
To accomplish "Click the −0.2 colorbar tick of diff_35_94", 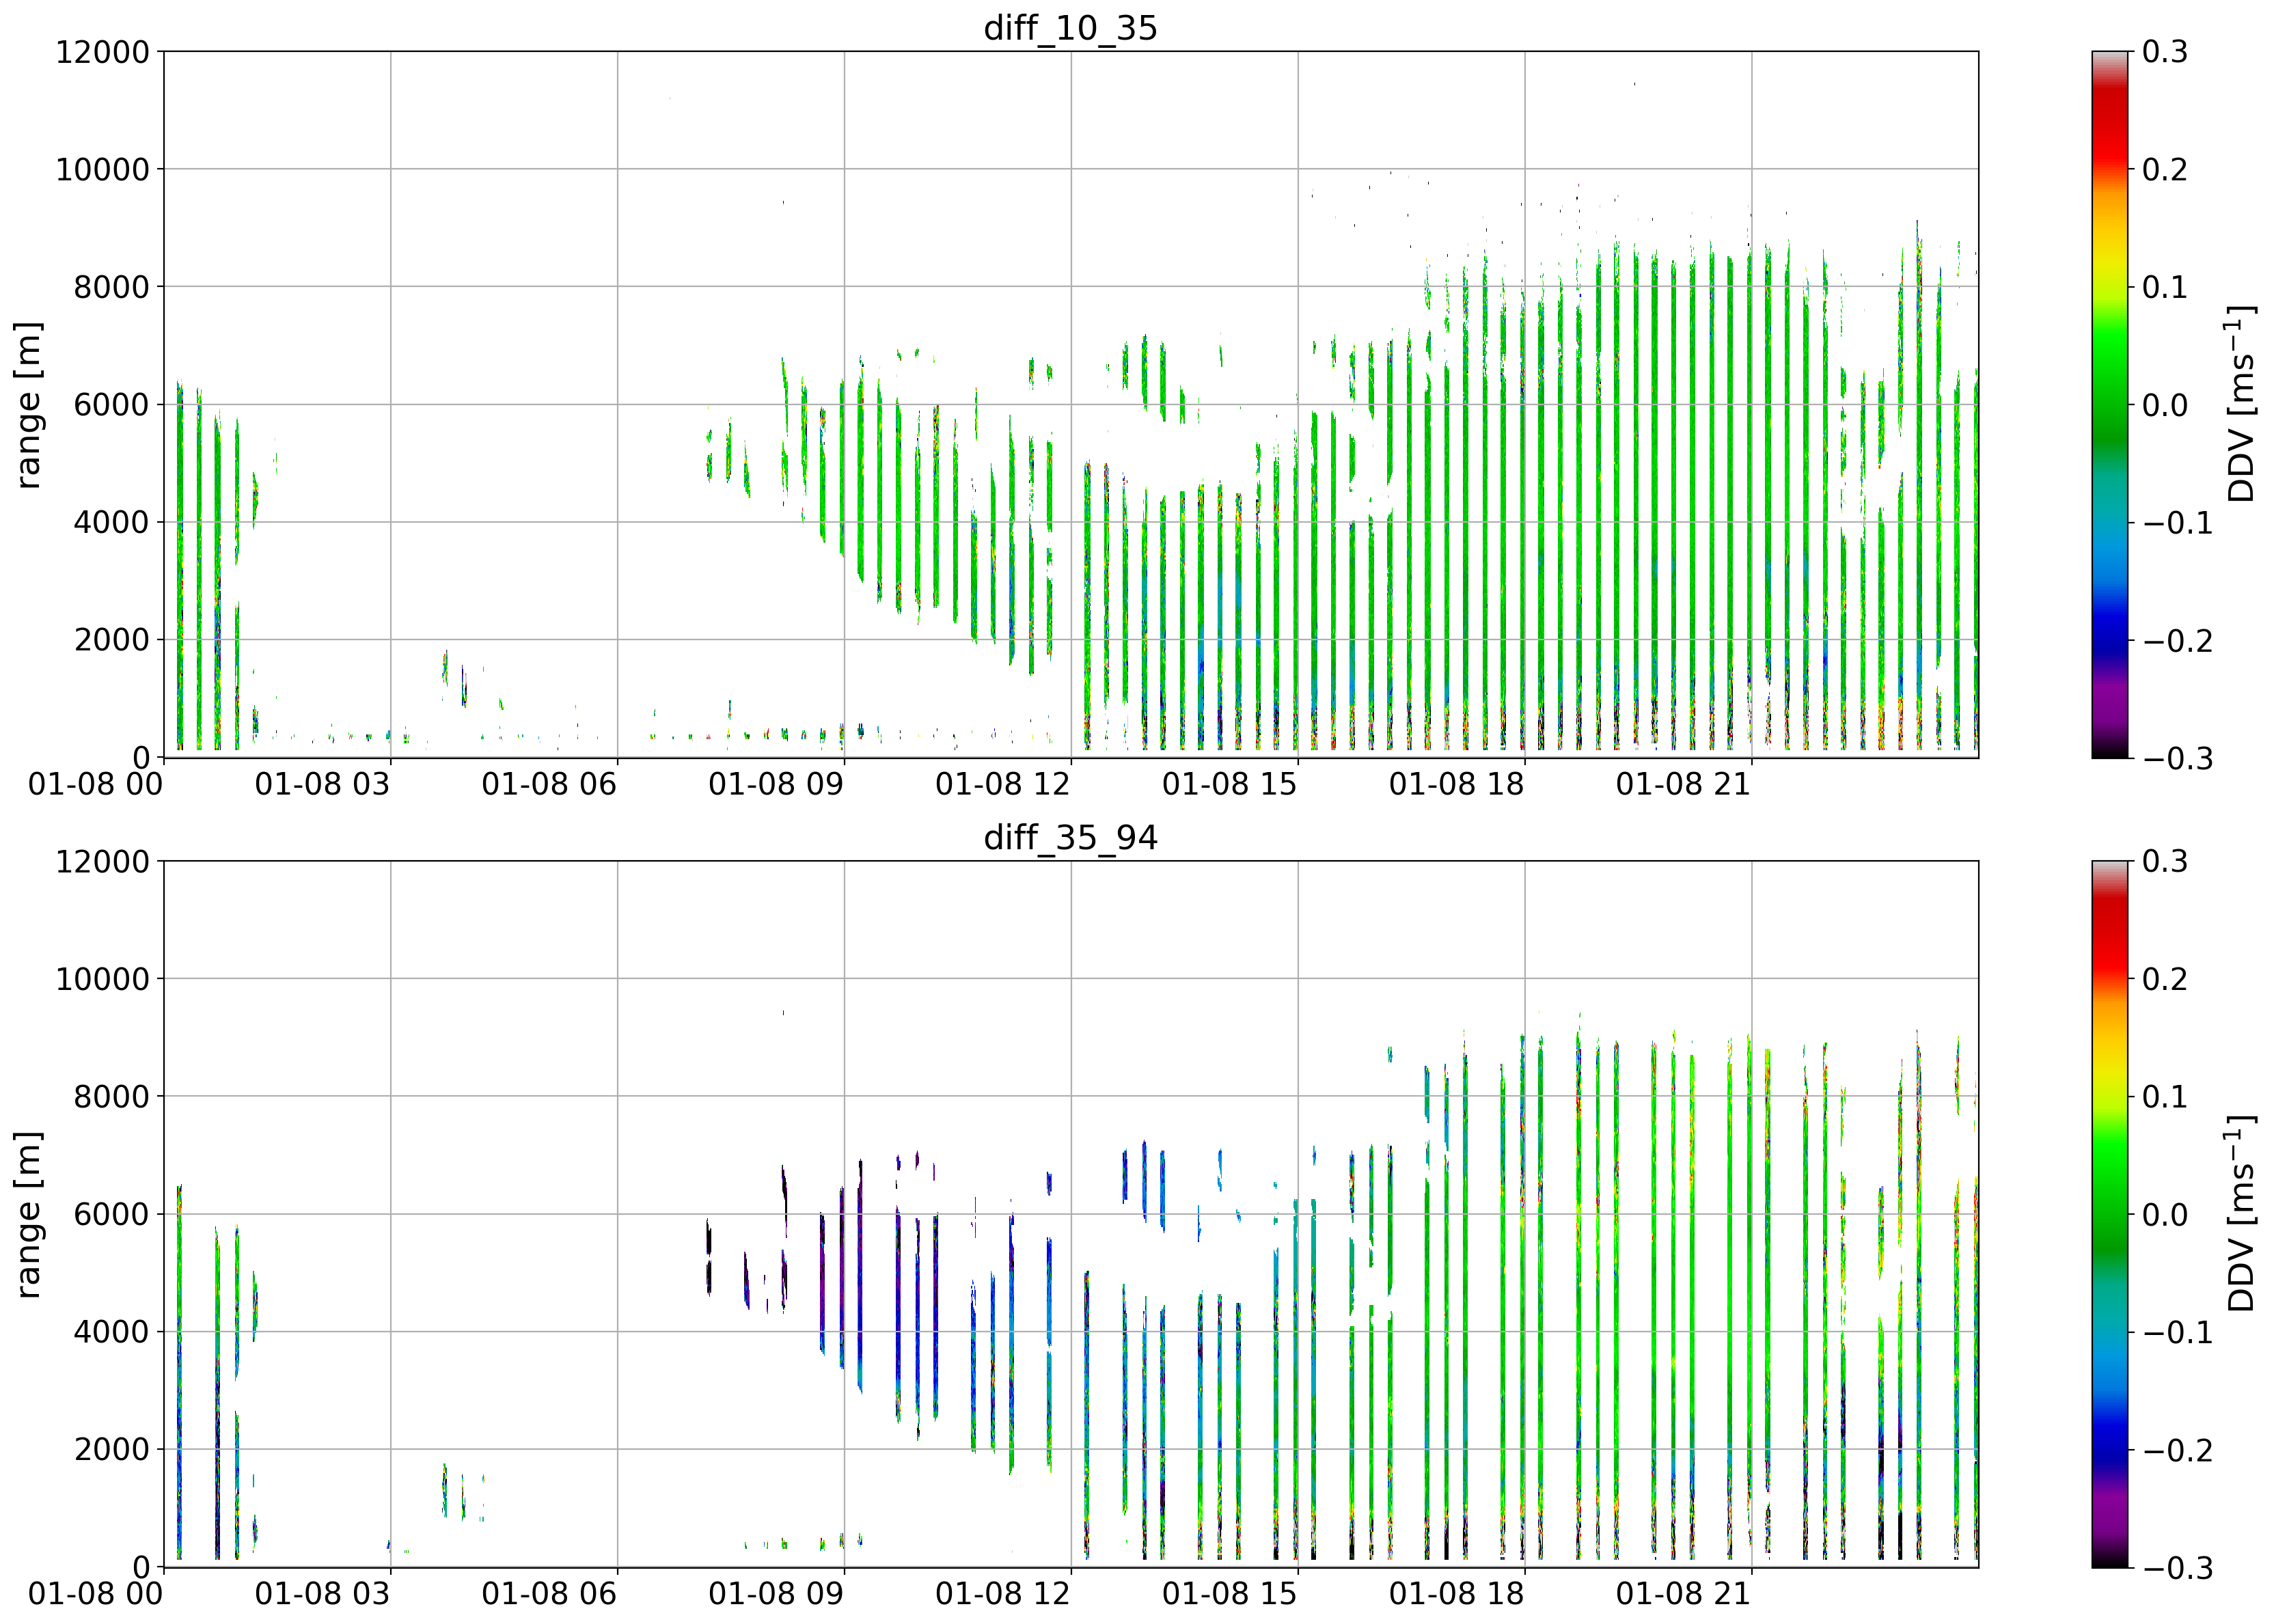I will coord(2177,1450).
